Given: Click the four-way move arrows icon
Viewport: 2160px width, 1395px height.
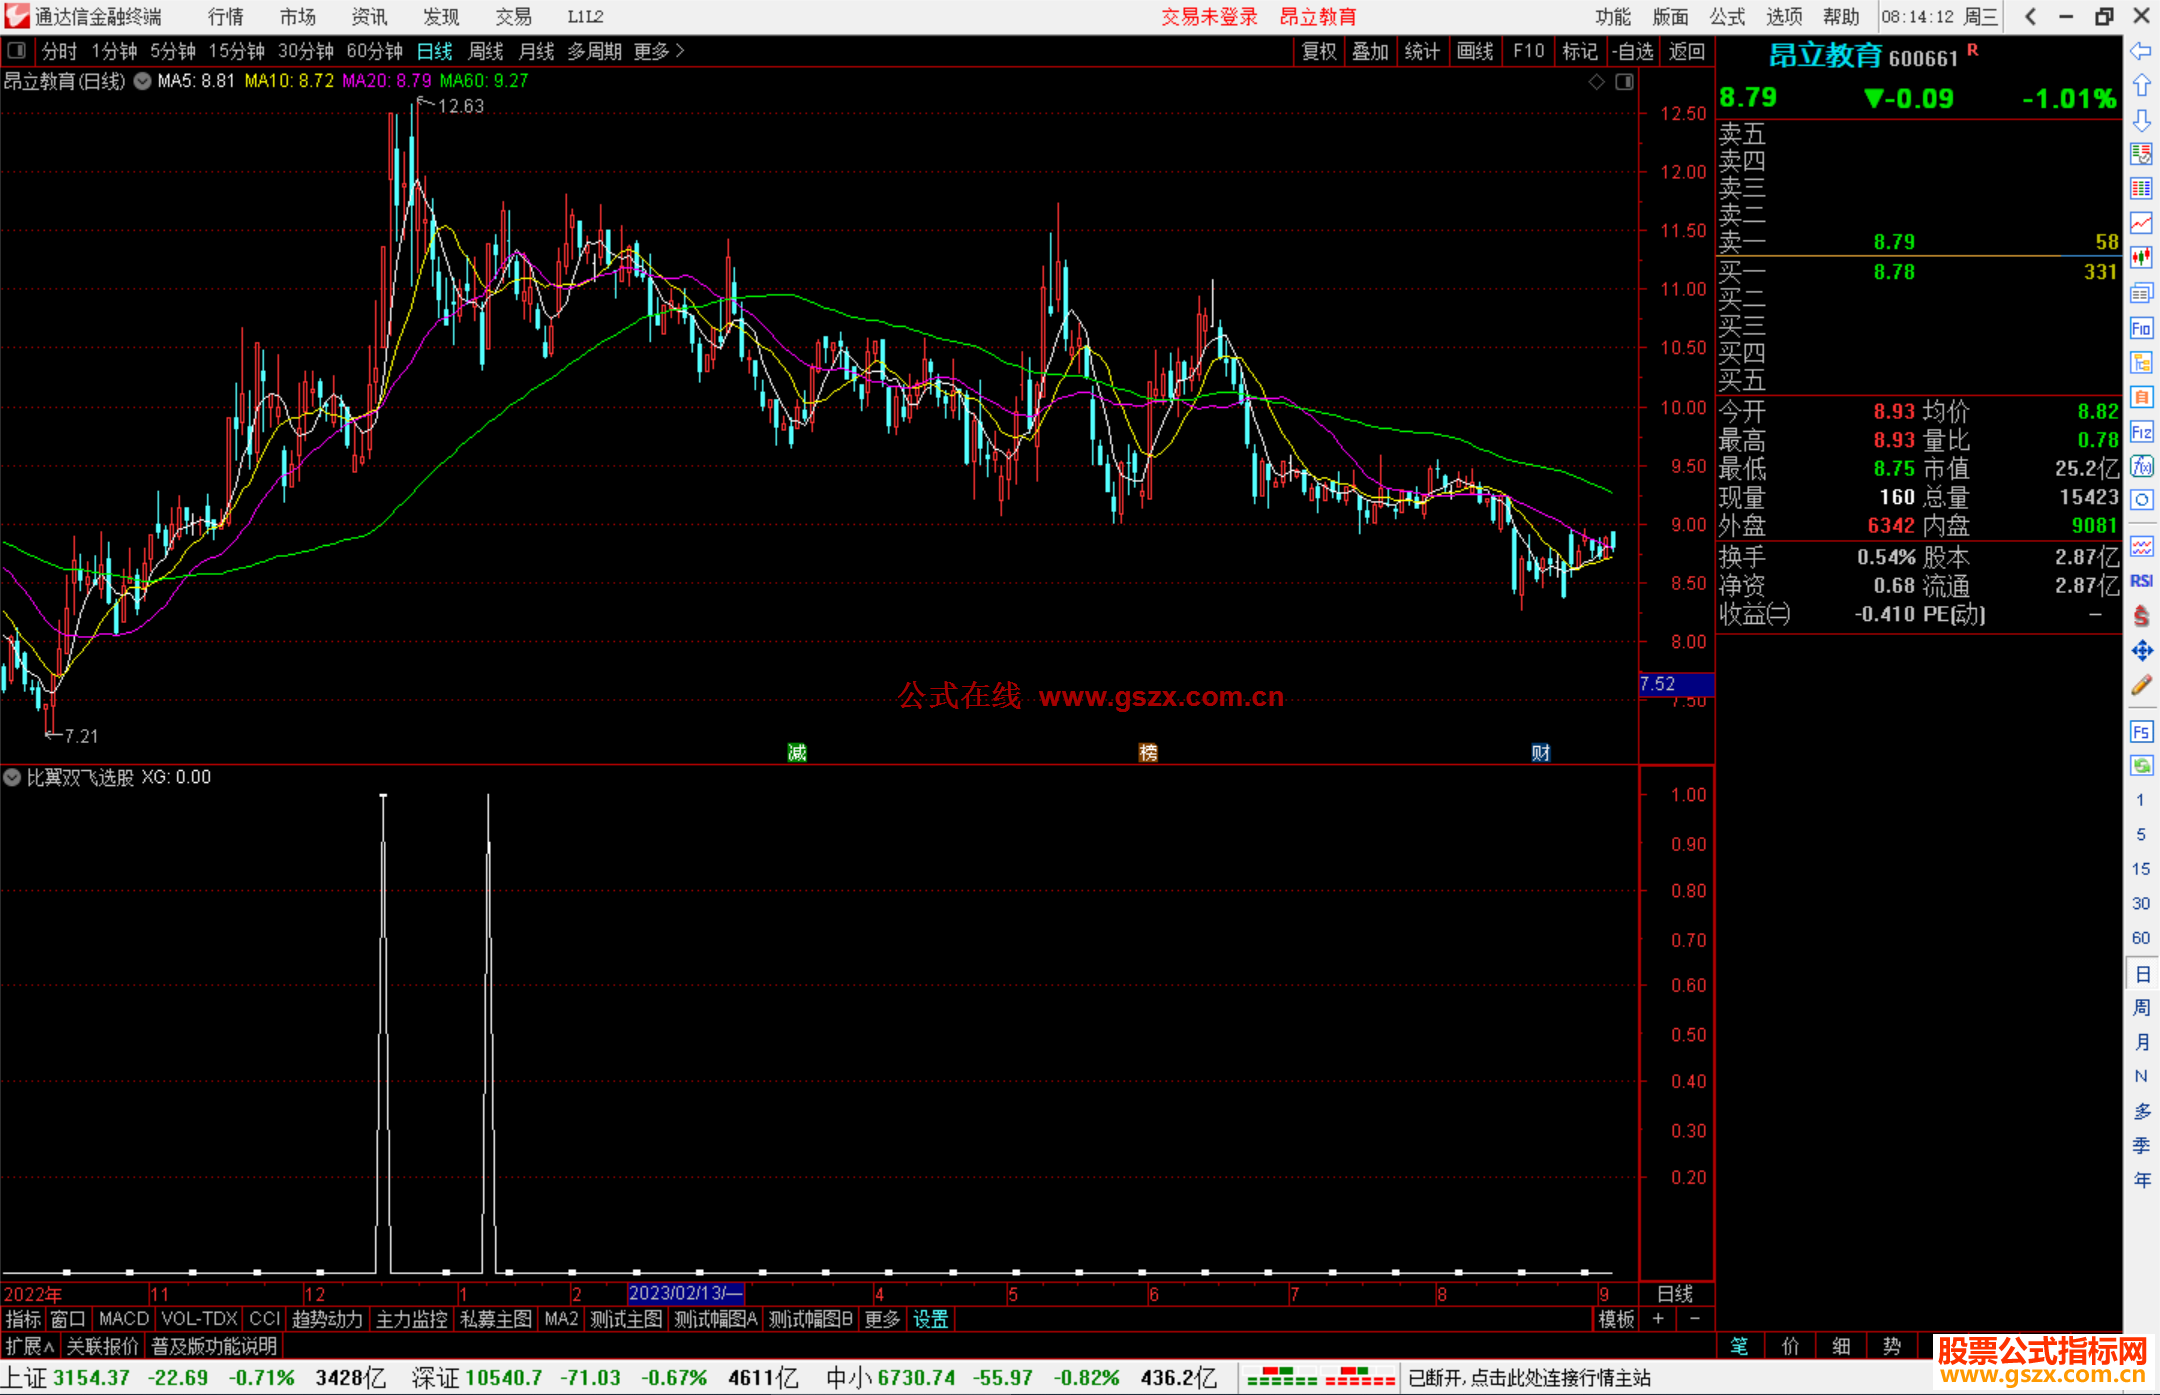Looking at the screenshot, I should (x=2141, y=651).
